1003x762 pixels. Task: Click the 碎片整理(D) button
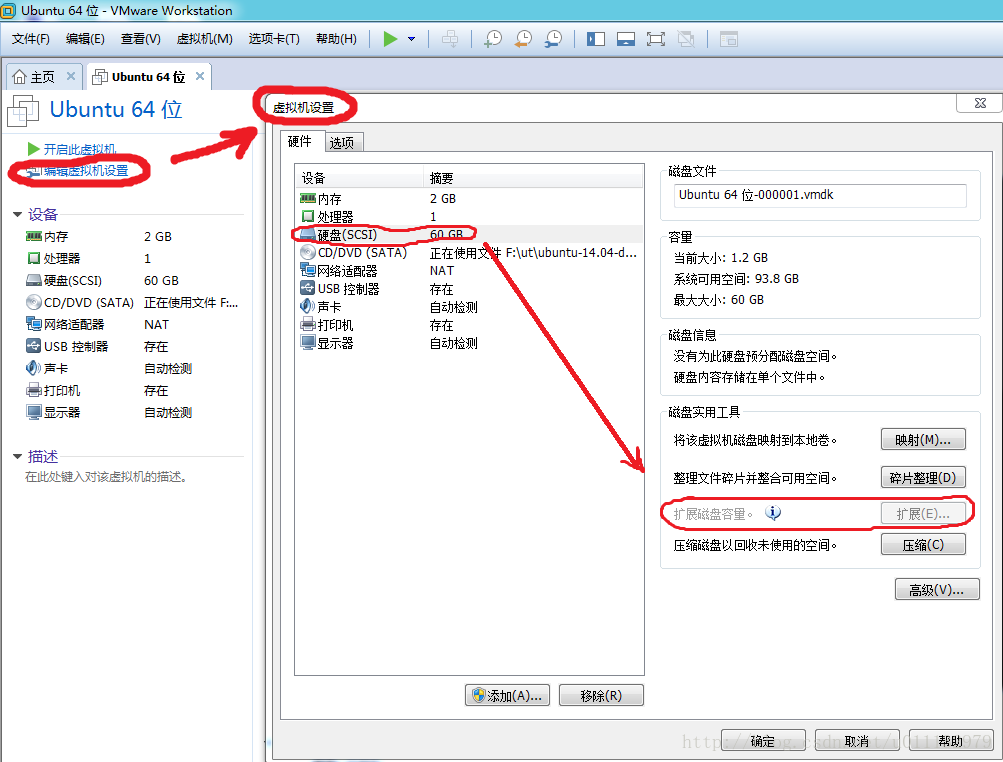click(922, 478)
